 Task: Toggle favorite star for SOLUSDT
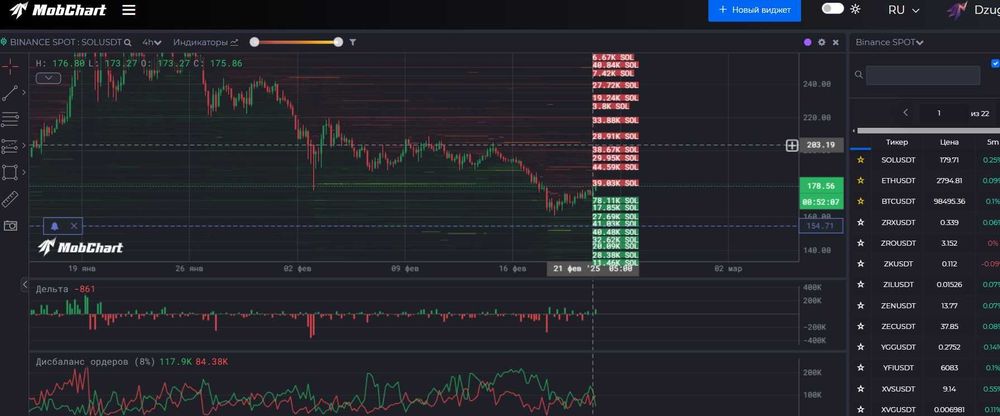[860, 160]
